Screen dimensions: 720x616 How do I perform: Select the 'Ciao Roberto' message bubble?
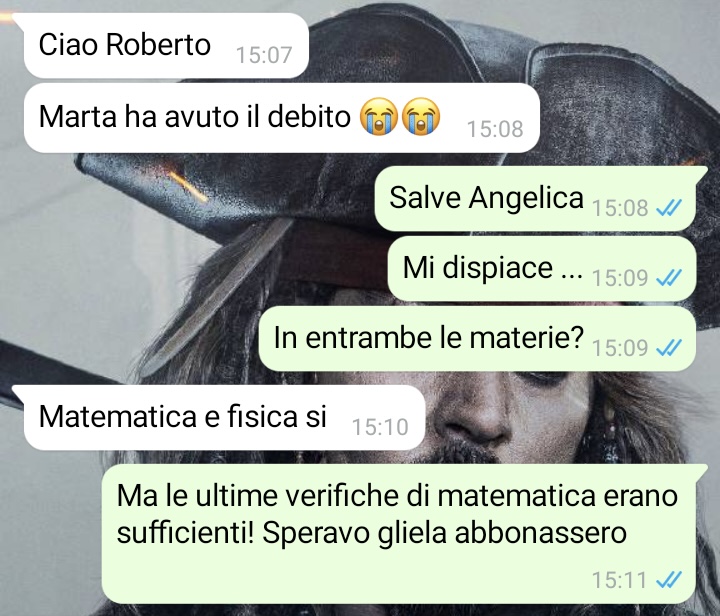[x=166, y=45]
